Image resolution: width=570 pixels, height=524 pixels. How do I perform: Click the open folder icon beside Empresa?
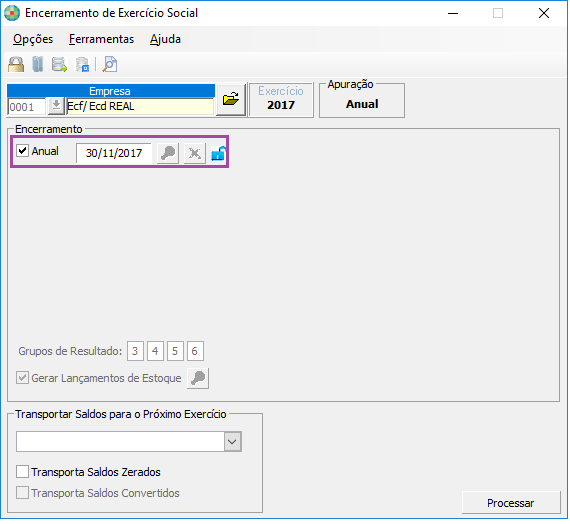tap(231, 99)
